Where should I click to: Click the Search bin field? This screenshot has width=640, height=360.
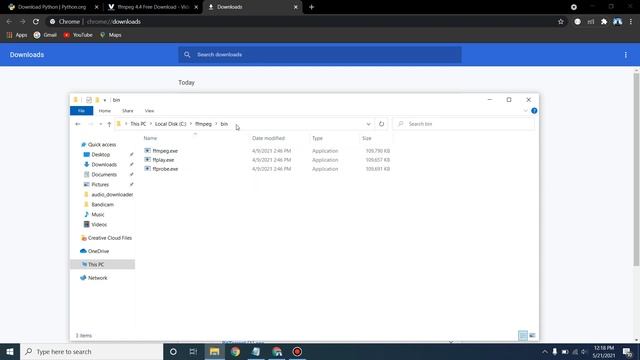463,124
